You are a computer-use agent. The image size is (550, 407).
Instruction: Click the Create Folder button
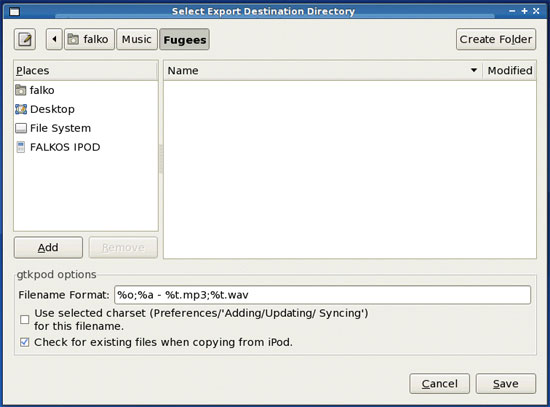click(x=496, y=39)
